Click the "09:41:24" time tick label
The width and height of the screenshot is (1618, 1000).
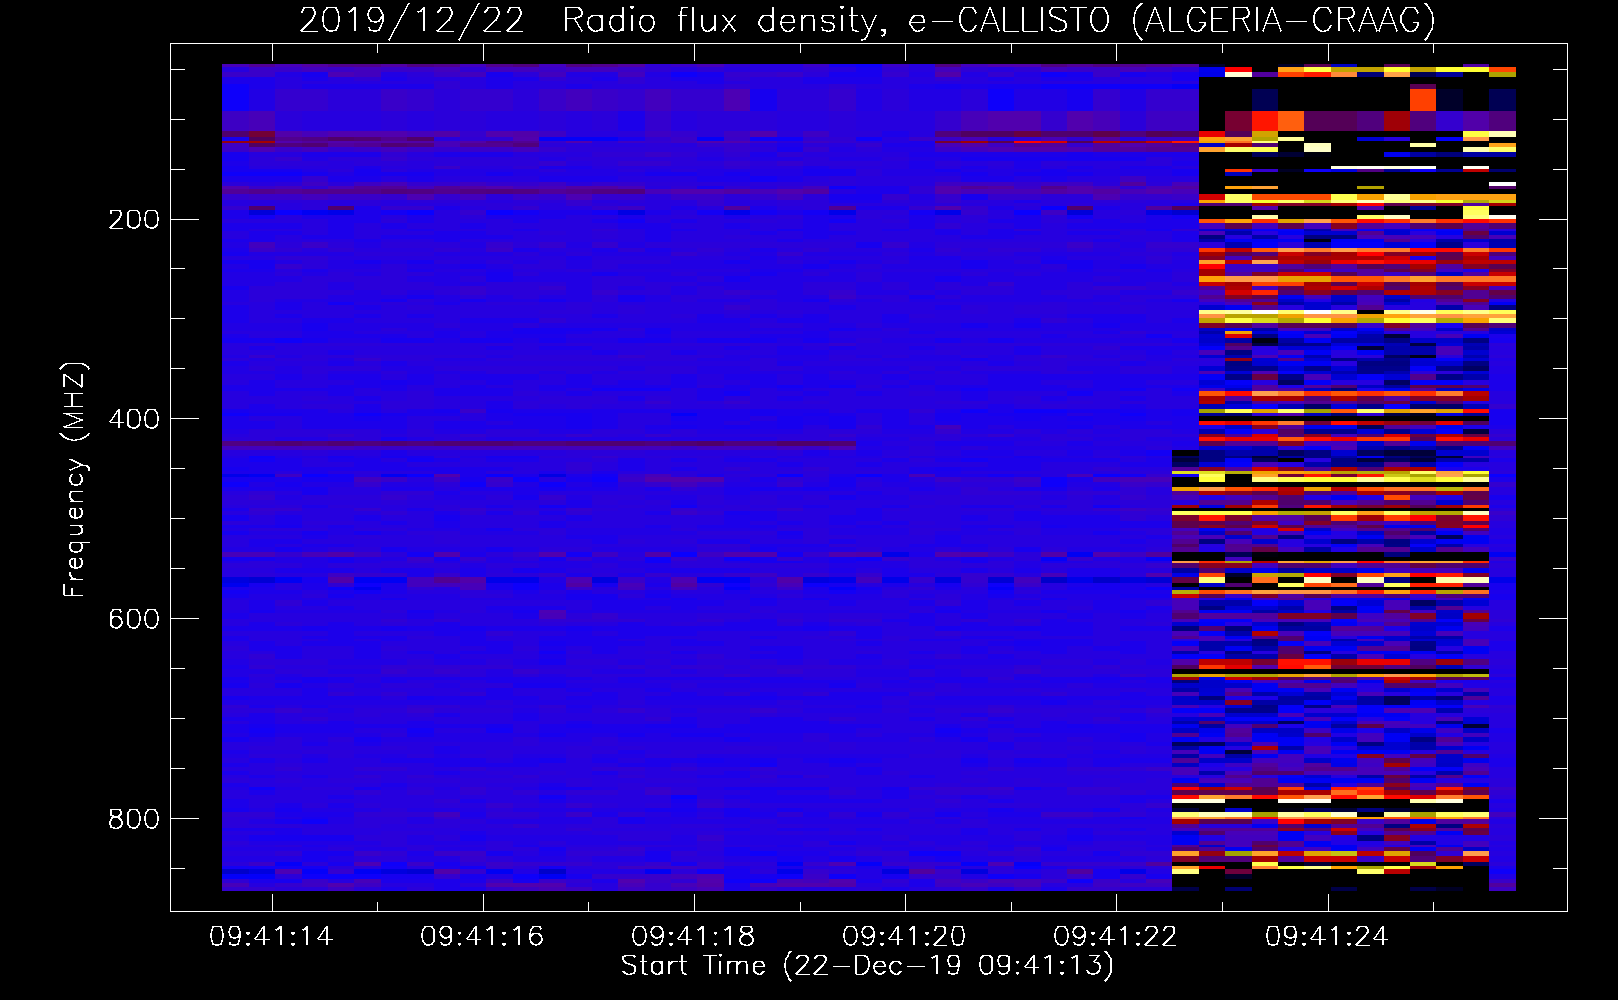1327,937
